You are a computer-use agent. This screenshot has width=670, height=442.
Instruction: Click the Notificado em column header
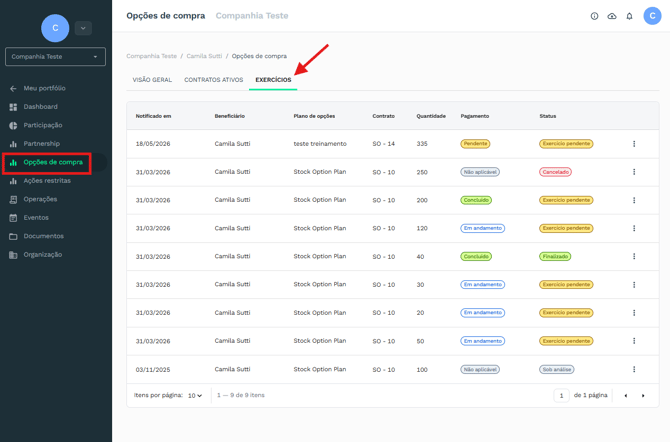pyautogui.click(x=153, y=116)
